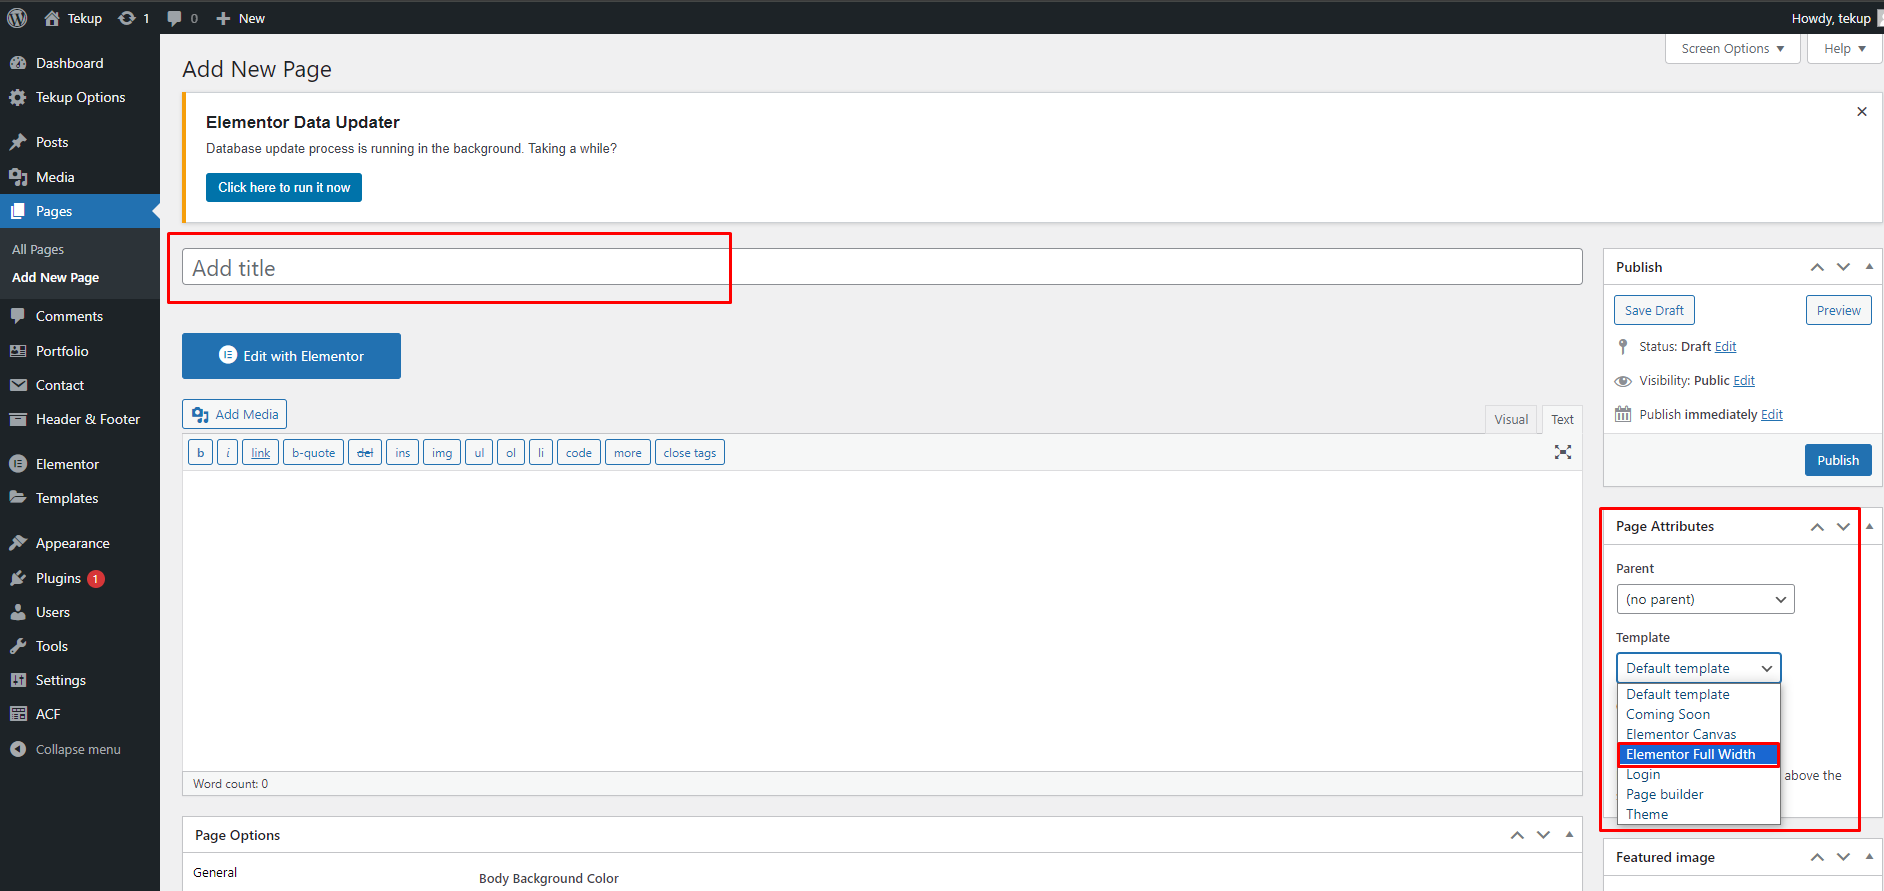Toggle the Publish panel collapse arrow

pos(1869,267)
